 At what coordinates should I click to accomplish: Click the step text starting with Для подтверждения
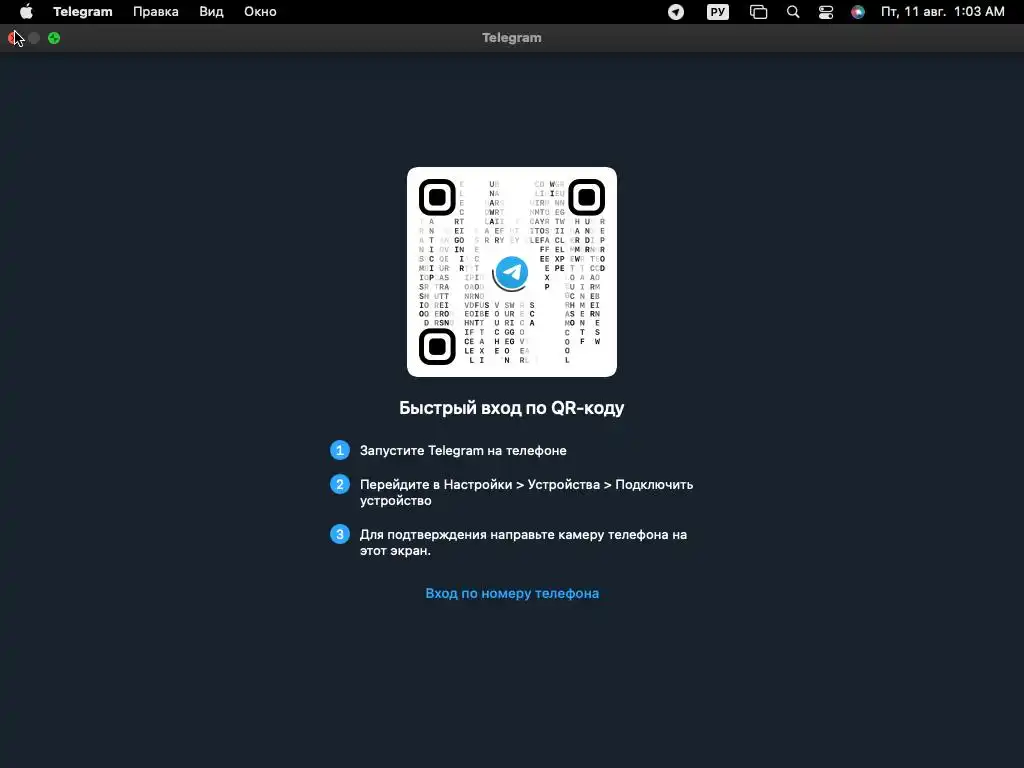pyautogui.click(x=523, y=542)
